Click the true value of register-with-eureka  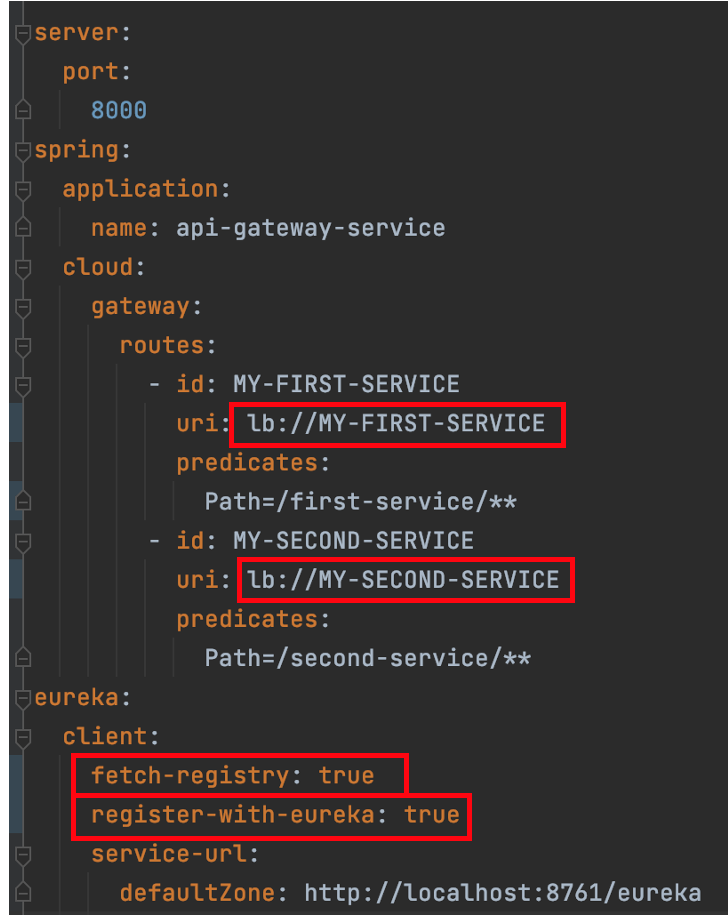pyautogui.click(x=431, y=815)
